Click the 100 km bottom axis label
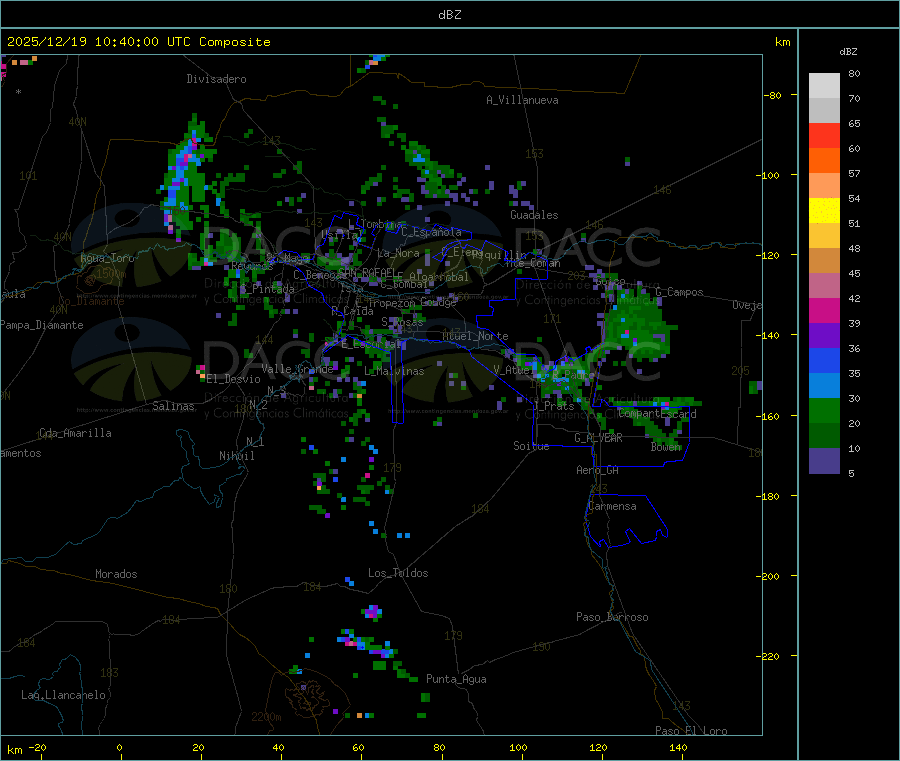Screen dimensions: 900x761 point(518,747)
